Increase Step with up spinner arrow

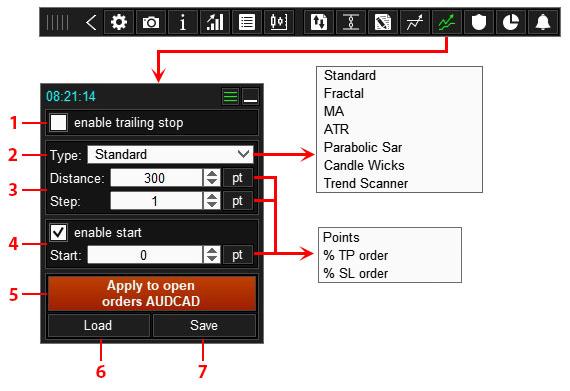point(212,197)
